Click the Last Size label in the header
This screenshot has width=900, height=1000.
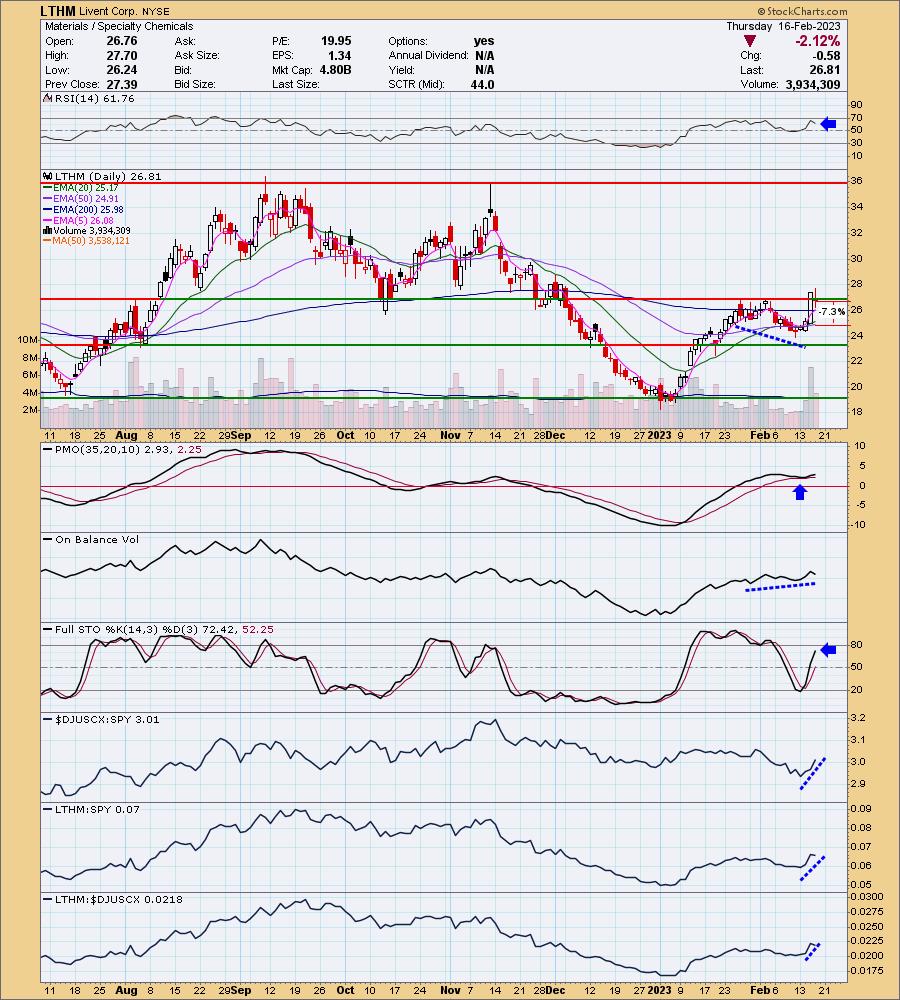tap(295, 84)
